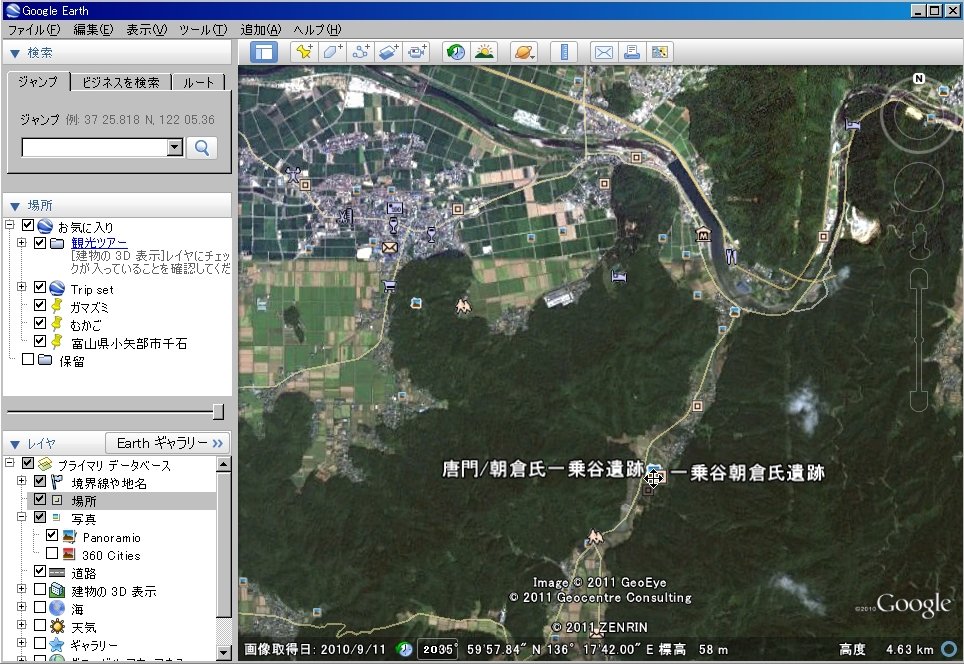
Task: Uncheck the Panoramio layer checkbox
Action: 52,537
